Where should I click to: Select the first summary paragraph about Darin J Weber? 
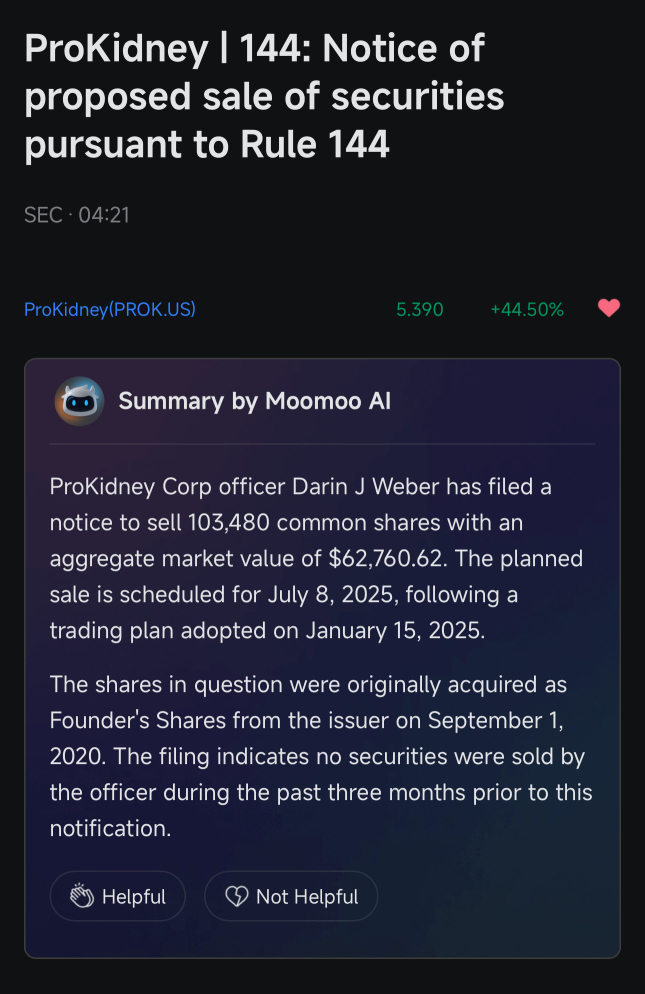[x=316, y=558]
